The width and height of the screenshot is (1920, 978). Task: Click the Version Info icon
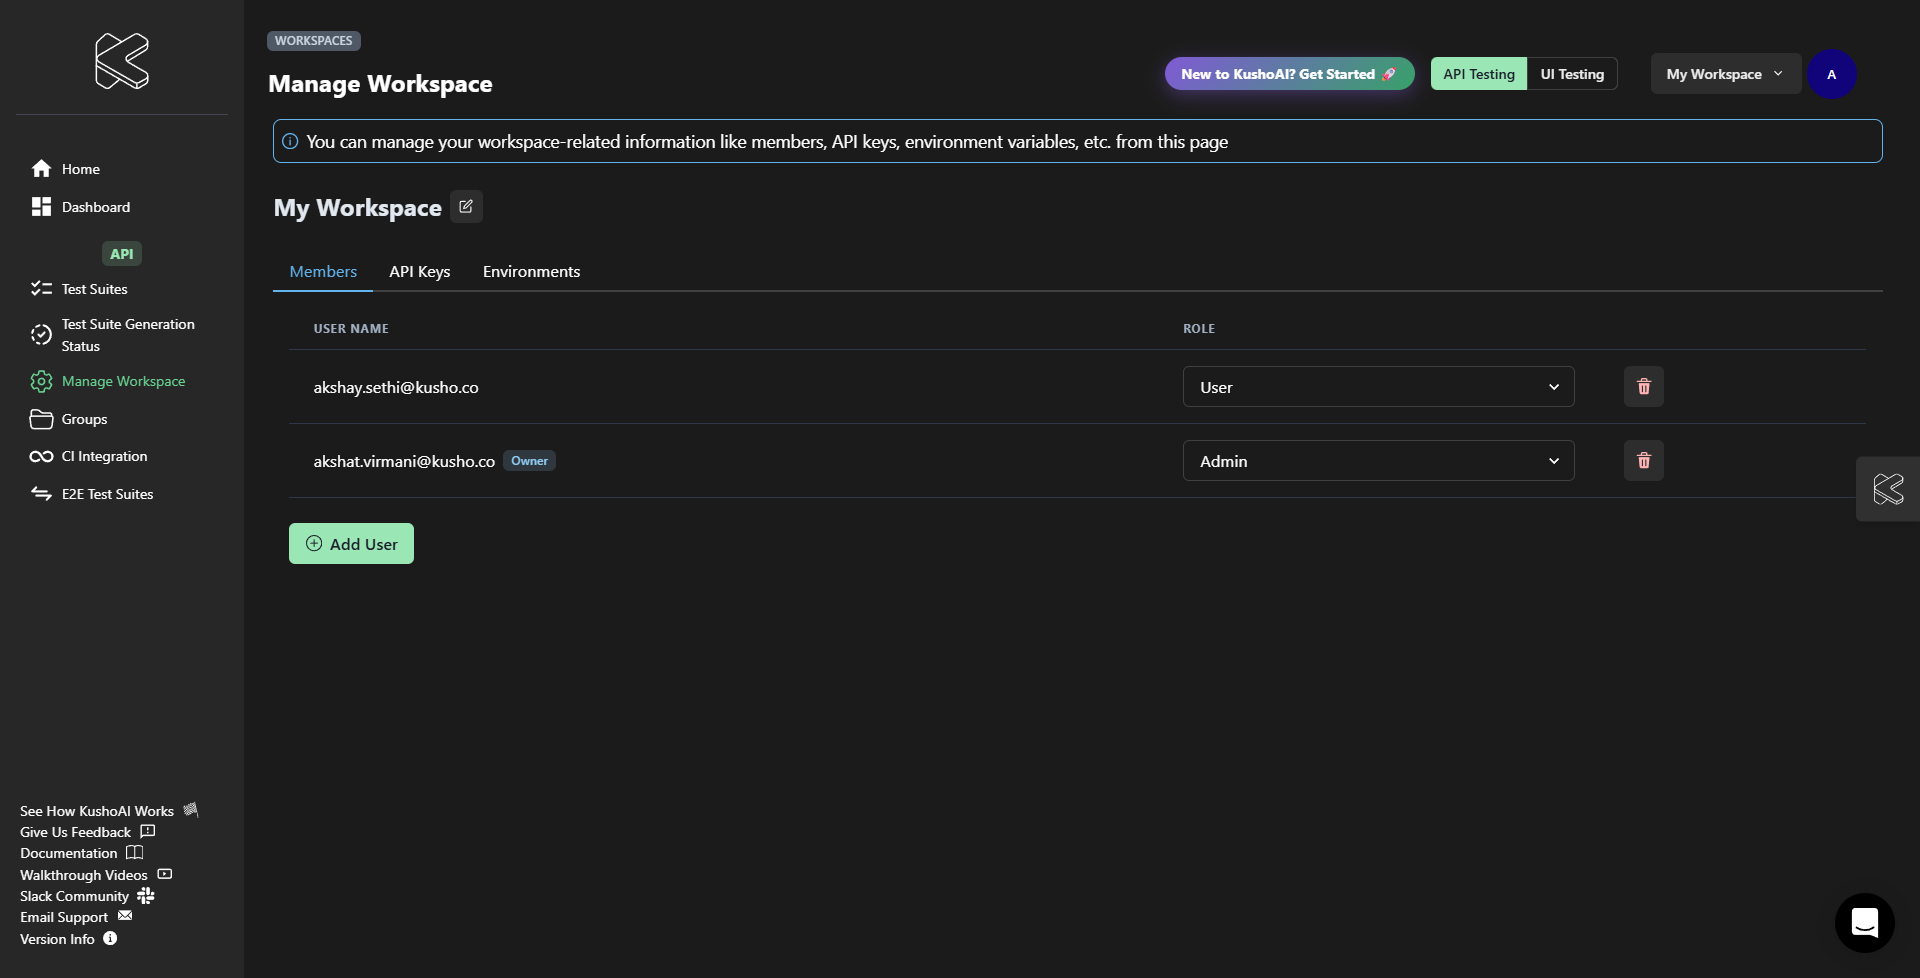click(110, 939)
